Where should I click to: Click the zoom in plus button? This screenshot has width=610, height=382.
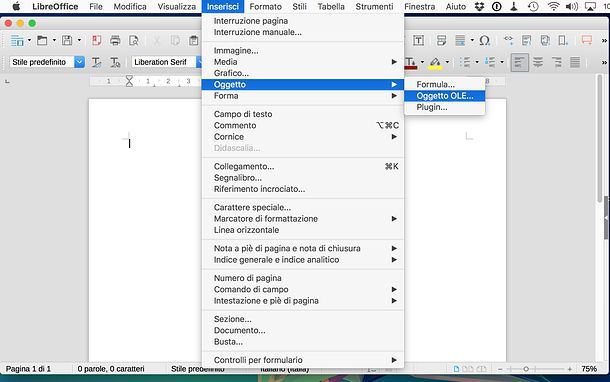570,369
